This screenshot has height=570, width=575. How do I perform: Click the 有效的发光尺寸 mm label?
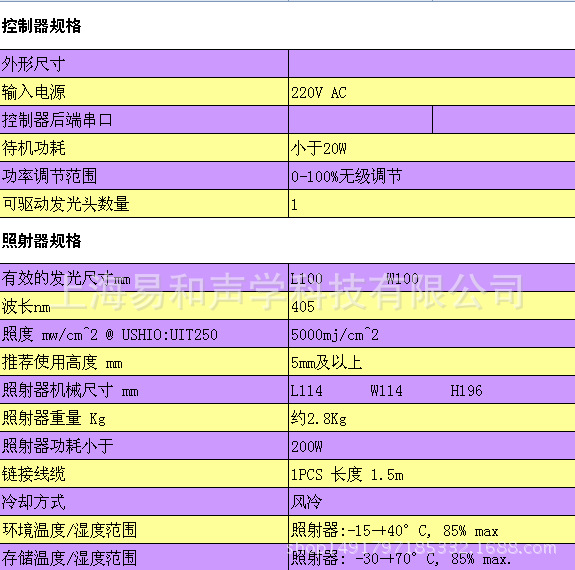tap(66, 278)
